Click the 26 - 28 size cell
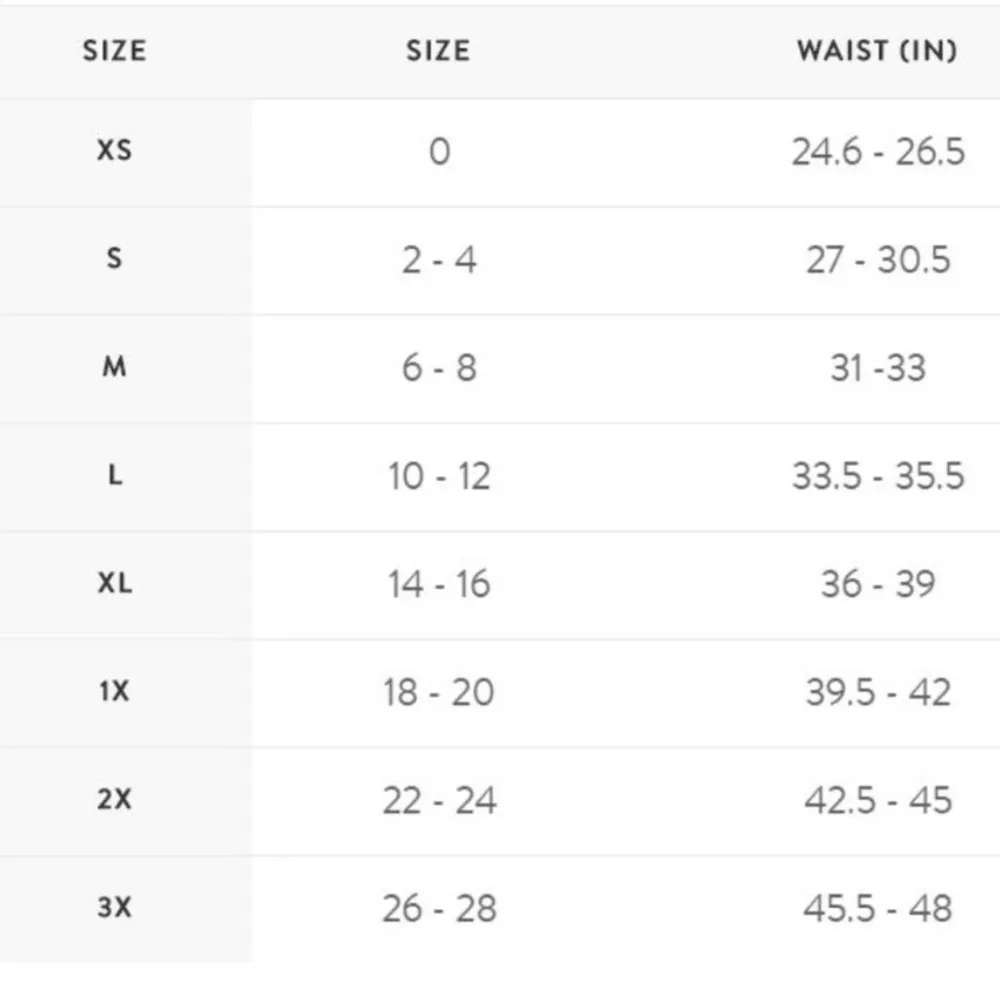 (x=439, y=908)
